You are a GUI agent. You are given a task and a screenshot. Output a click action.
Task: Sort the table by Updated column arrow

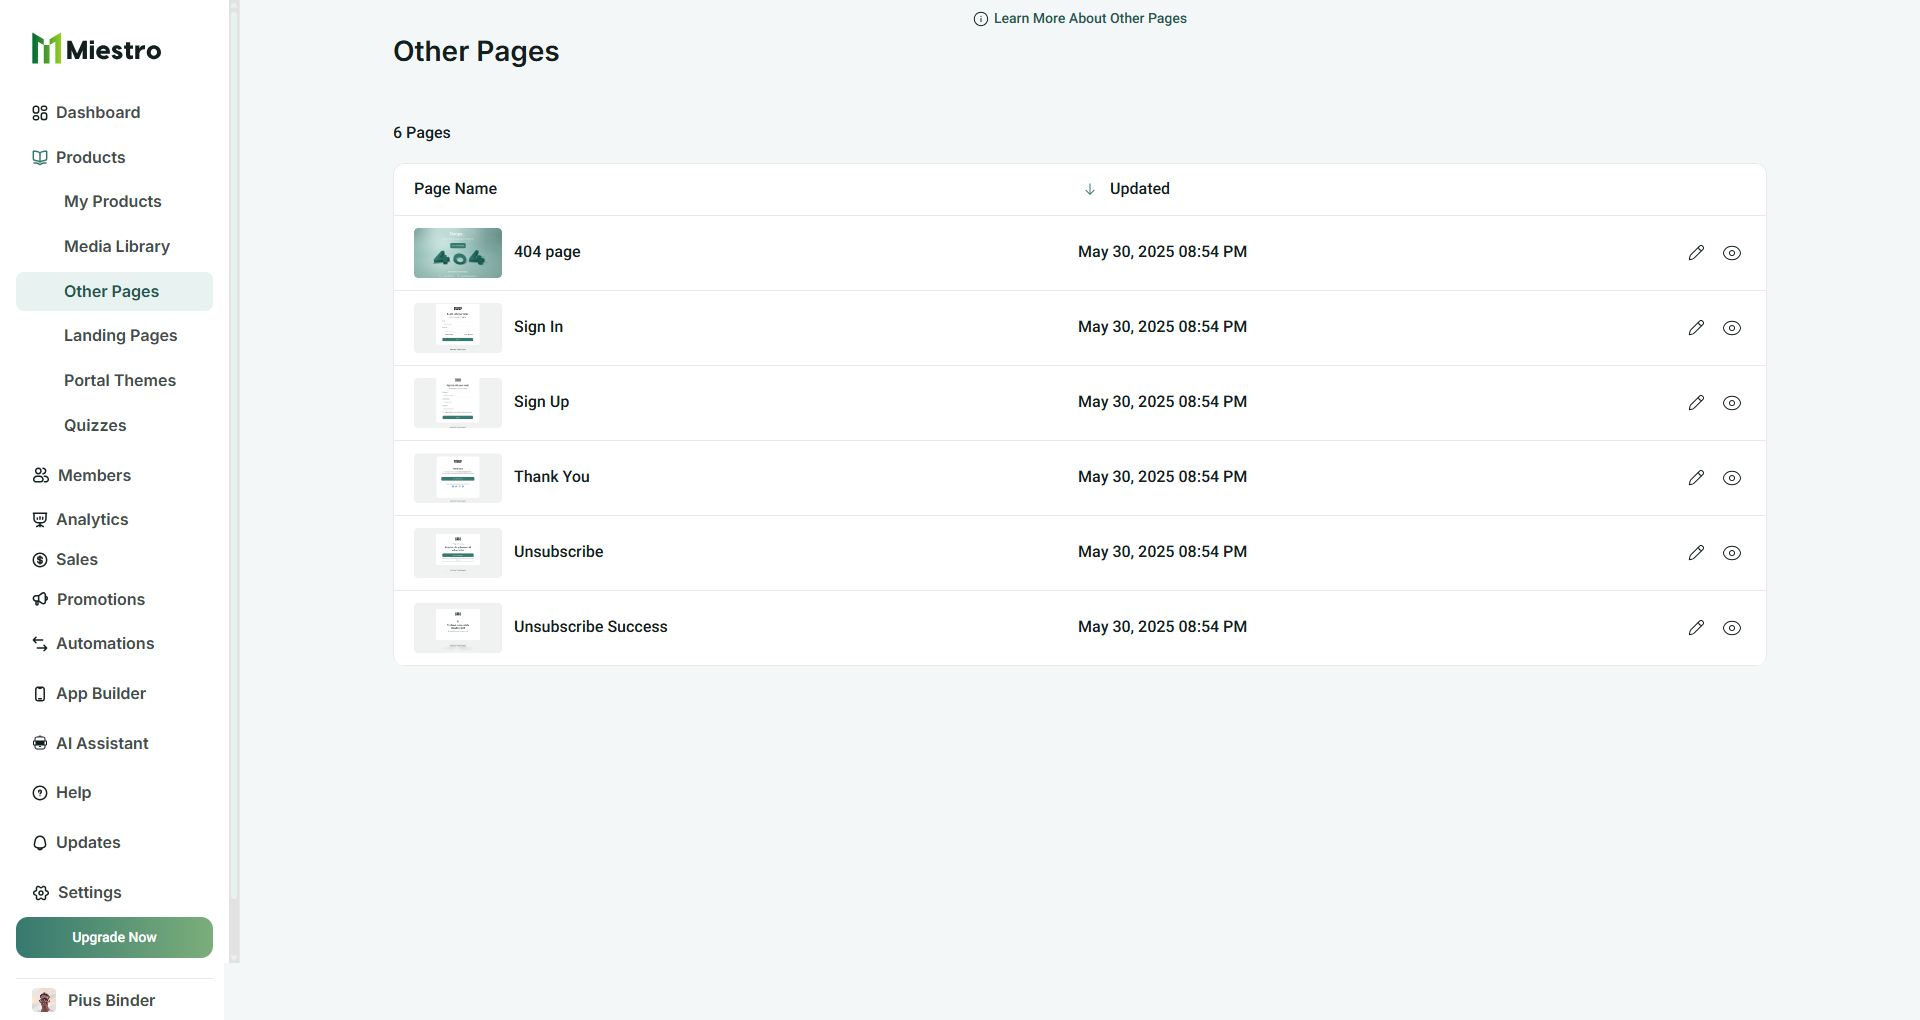(x=1090, y=189)
